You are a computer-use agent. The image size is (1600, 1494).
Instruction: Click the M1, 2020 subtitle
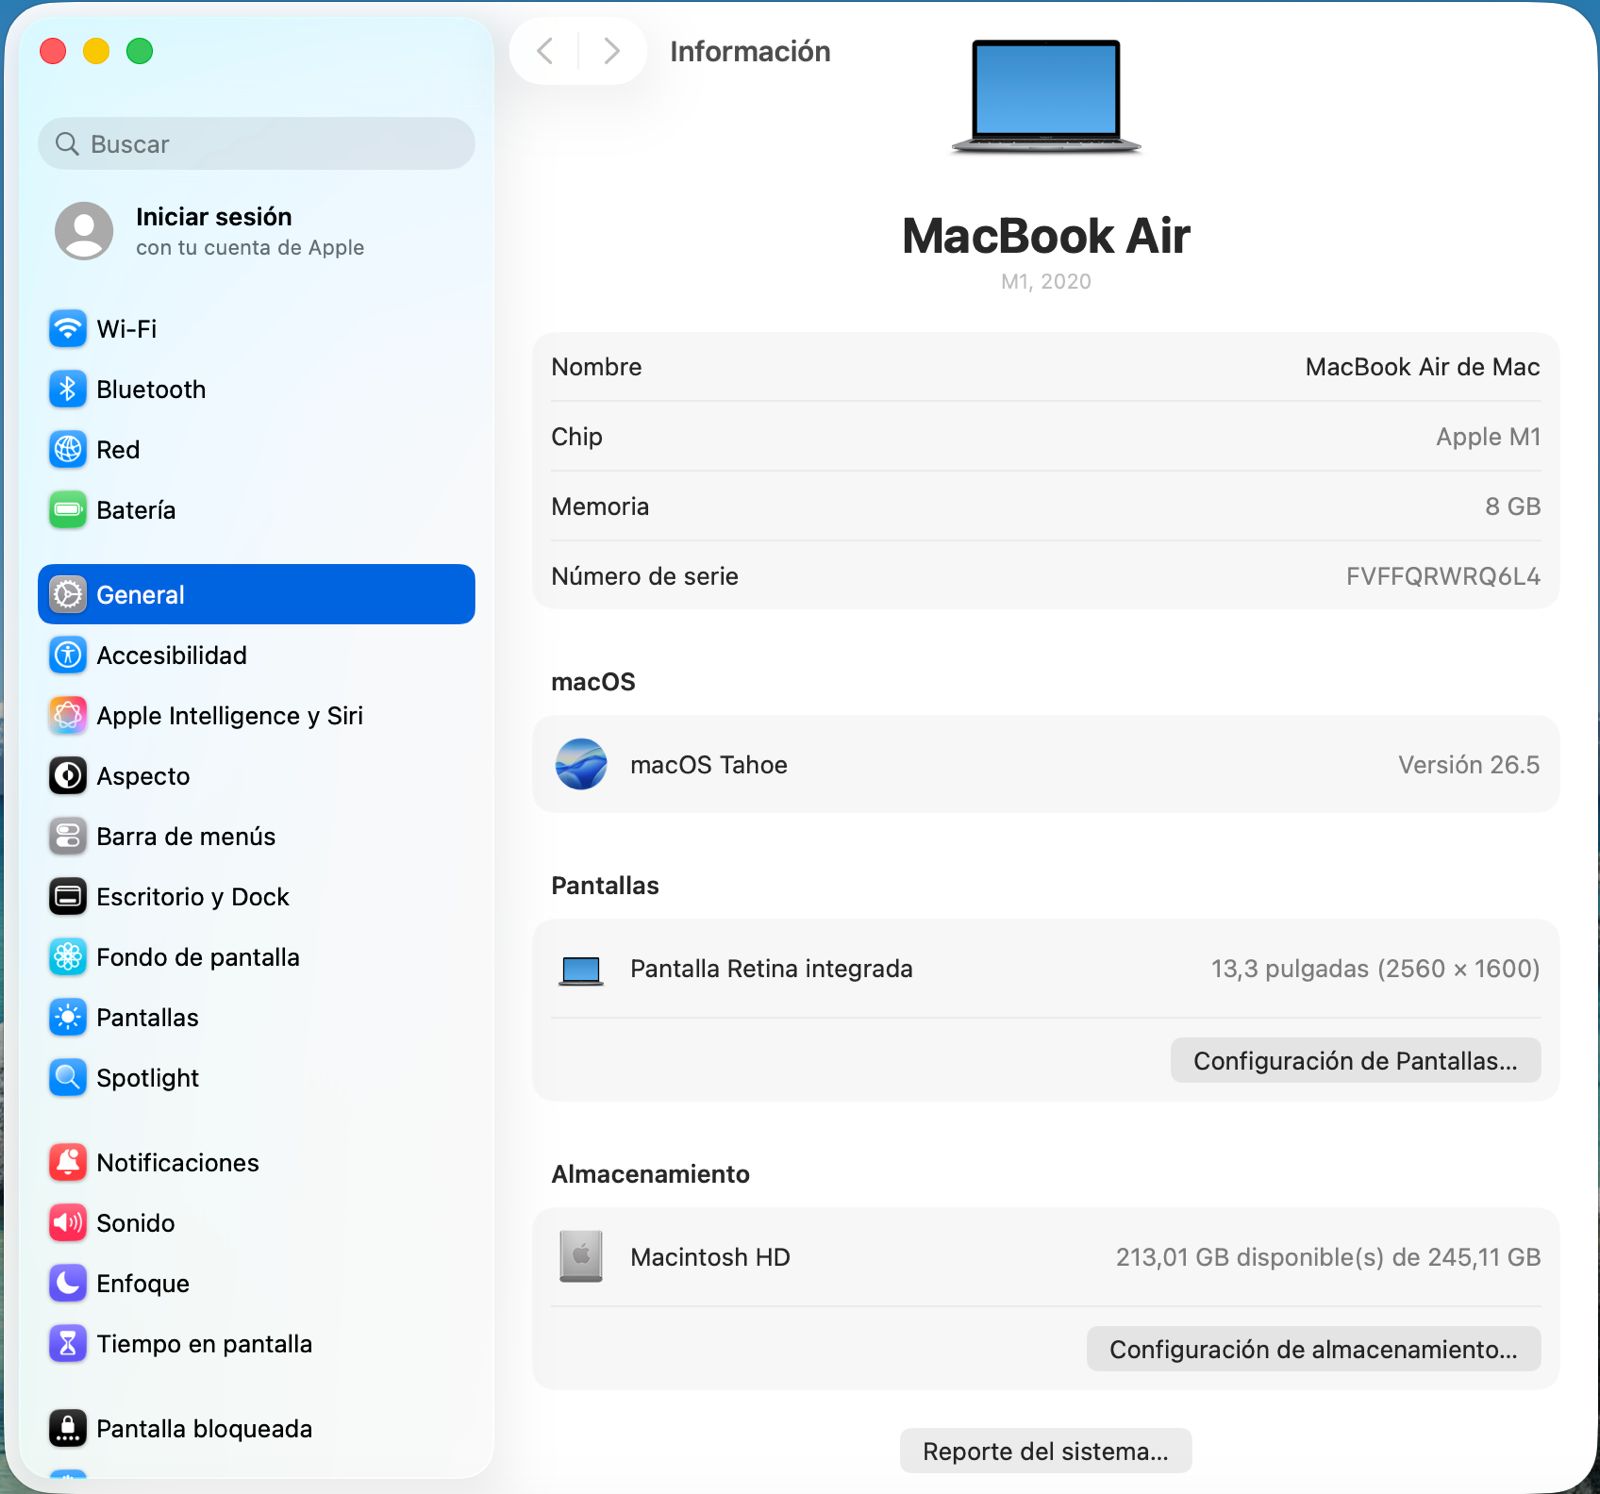[x=1046, y=282]
